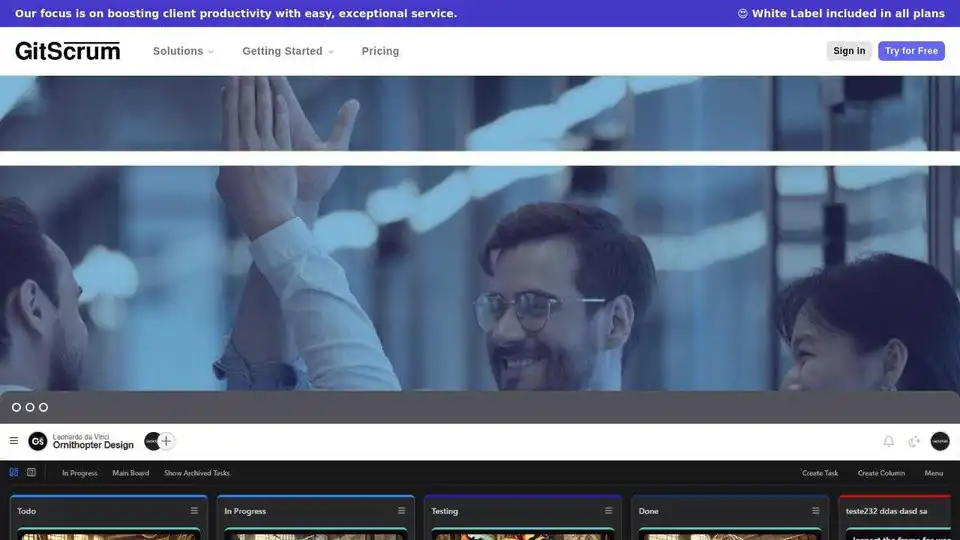Click Create Column
The image size is (960, 540).
[881, 473]
